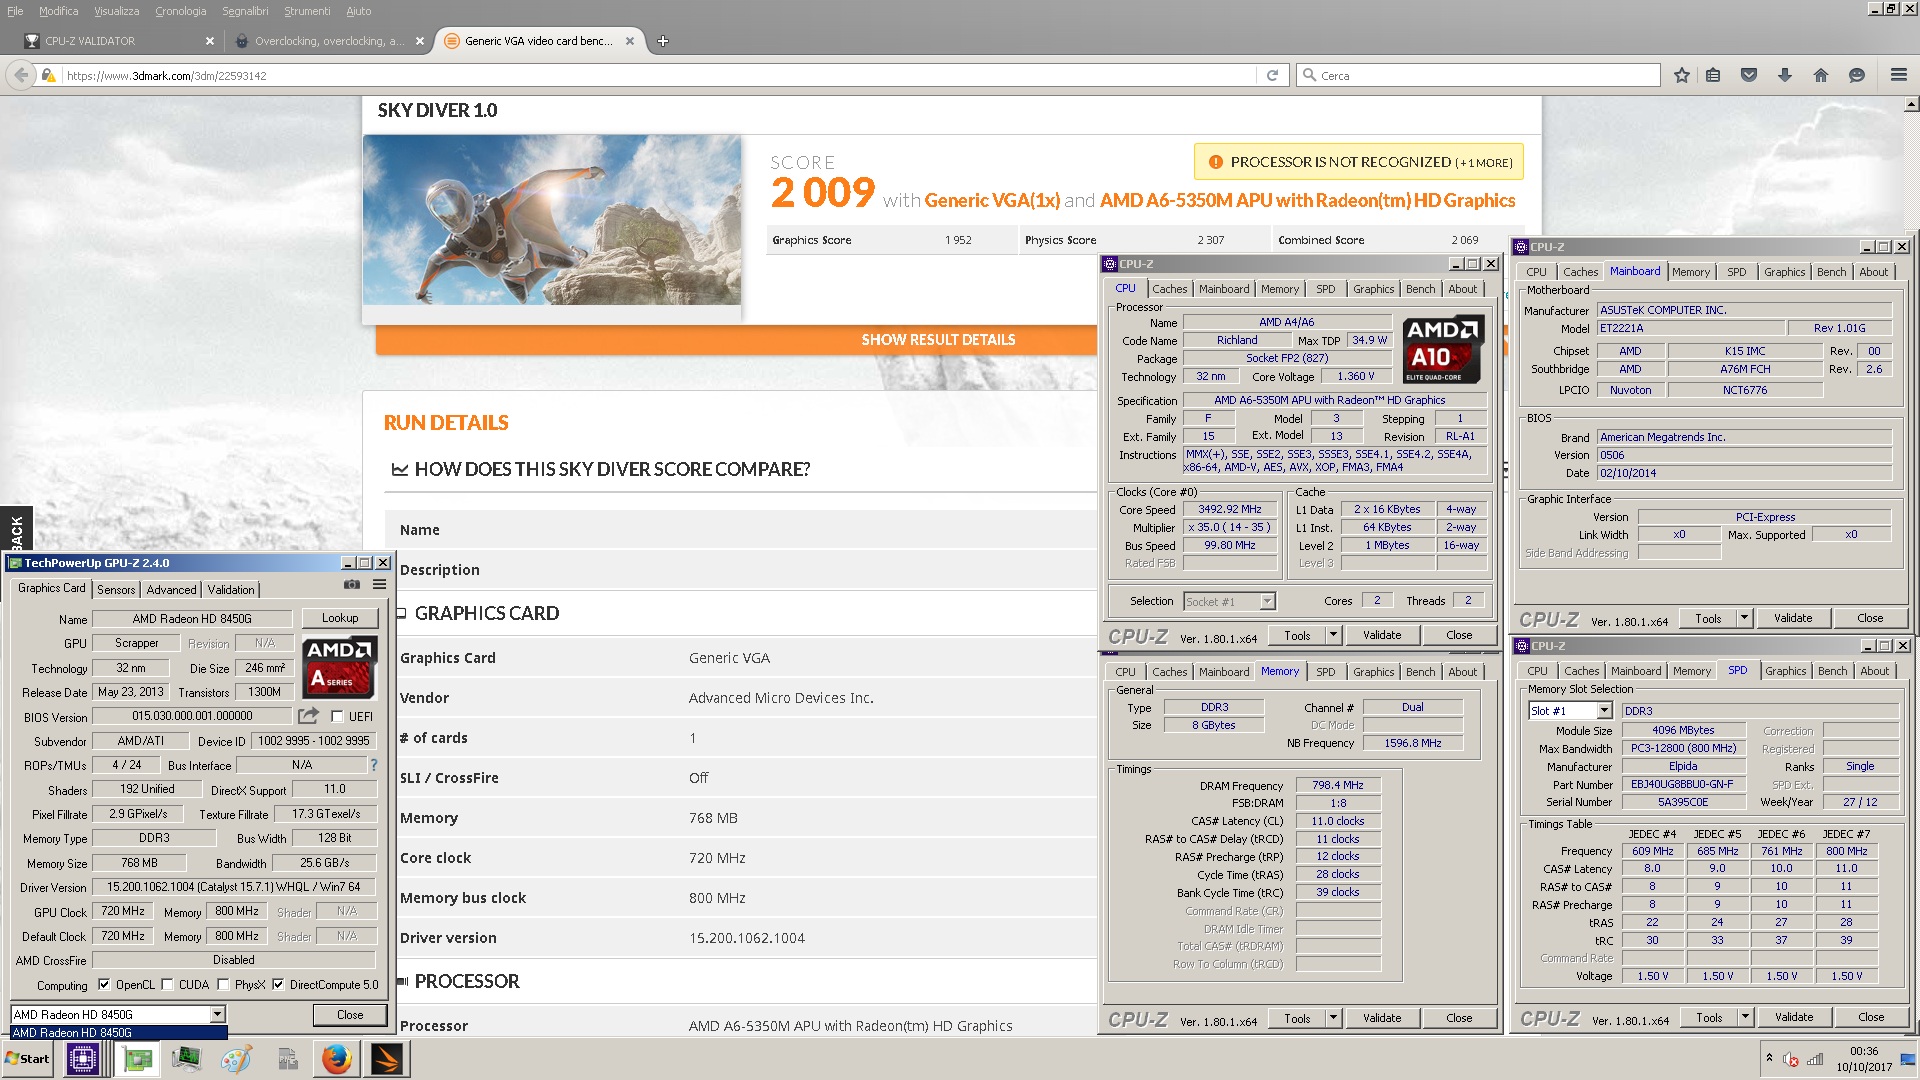This screenshot has width=1920, height=1080.
Task: Open the Segnalibri menu
Action: [x=245, y=11]
